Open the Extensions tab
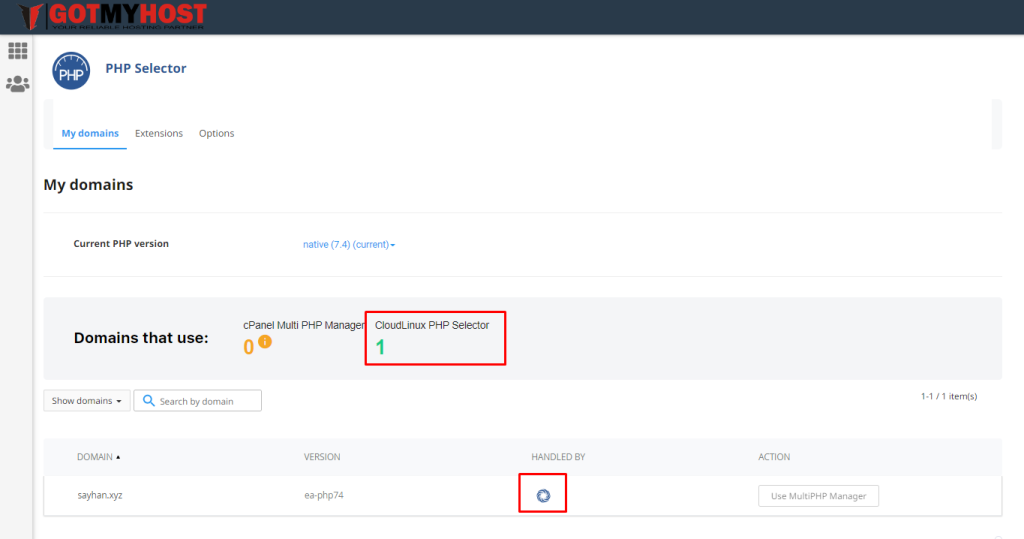Screen dimensions: 1024x539 [x=159, y=133]
